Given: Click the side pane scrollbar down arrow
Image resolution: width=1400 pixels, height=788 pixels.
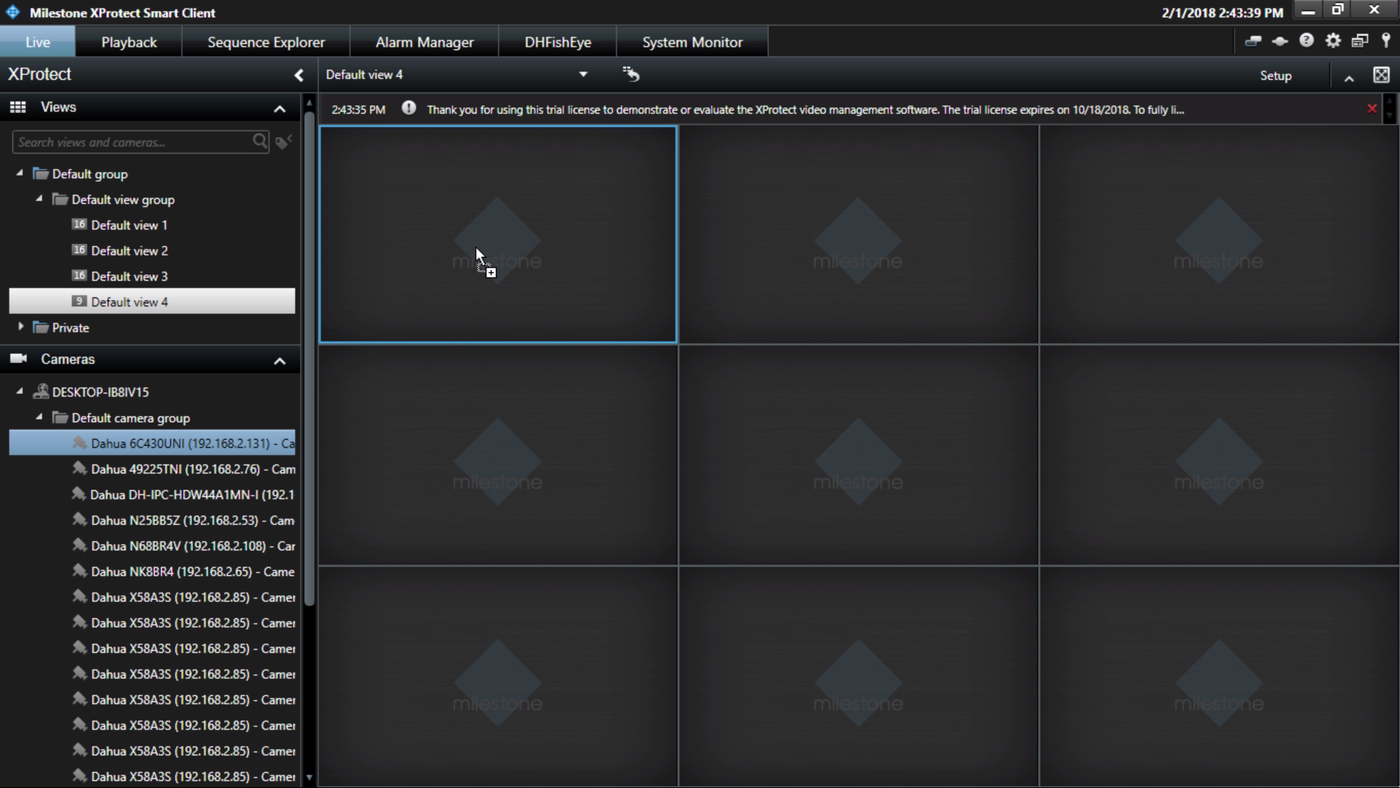Looking at the screenshot, I should tap(309, 777).
